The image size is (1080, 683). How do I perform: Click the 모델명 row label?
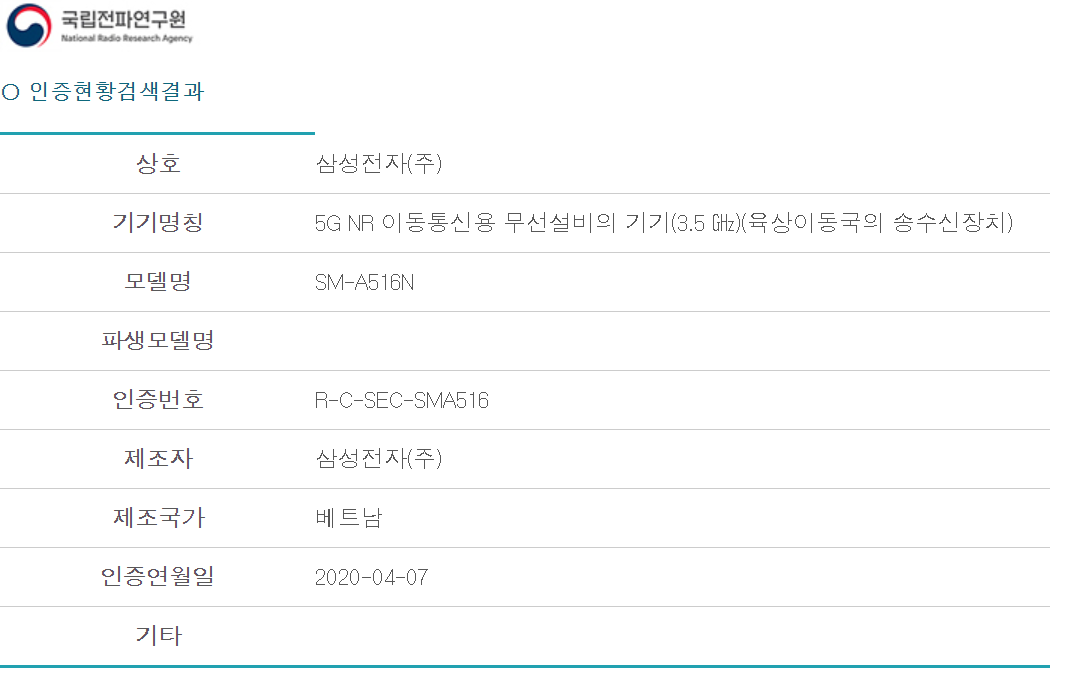pyautogui.click(x=158, y=282)
